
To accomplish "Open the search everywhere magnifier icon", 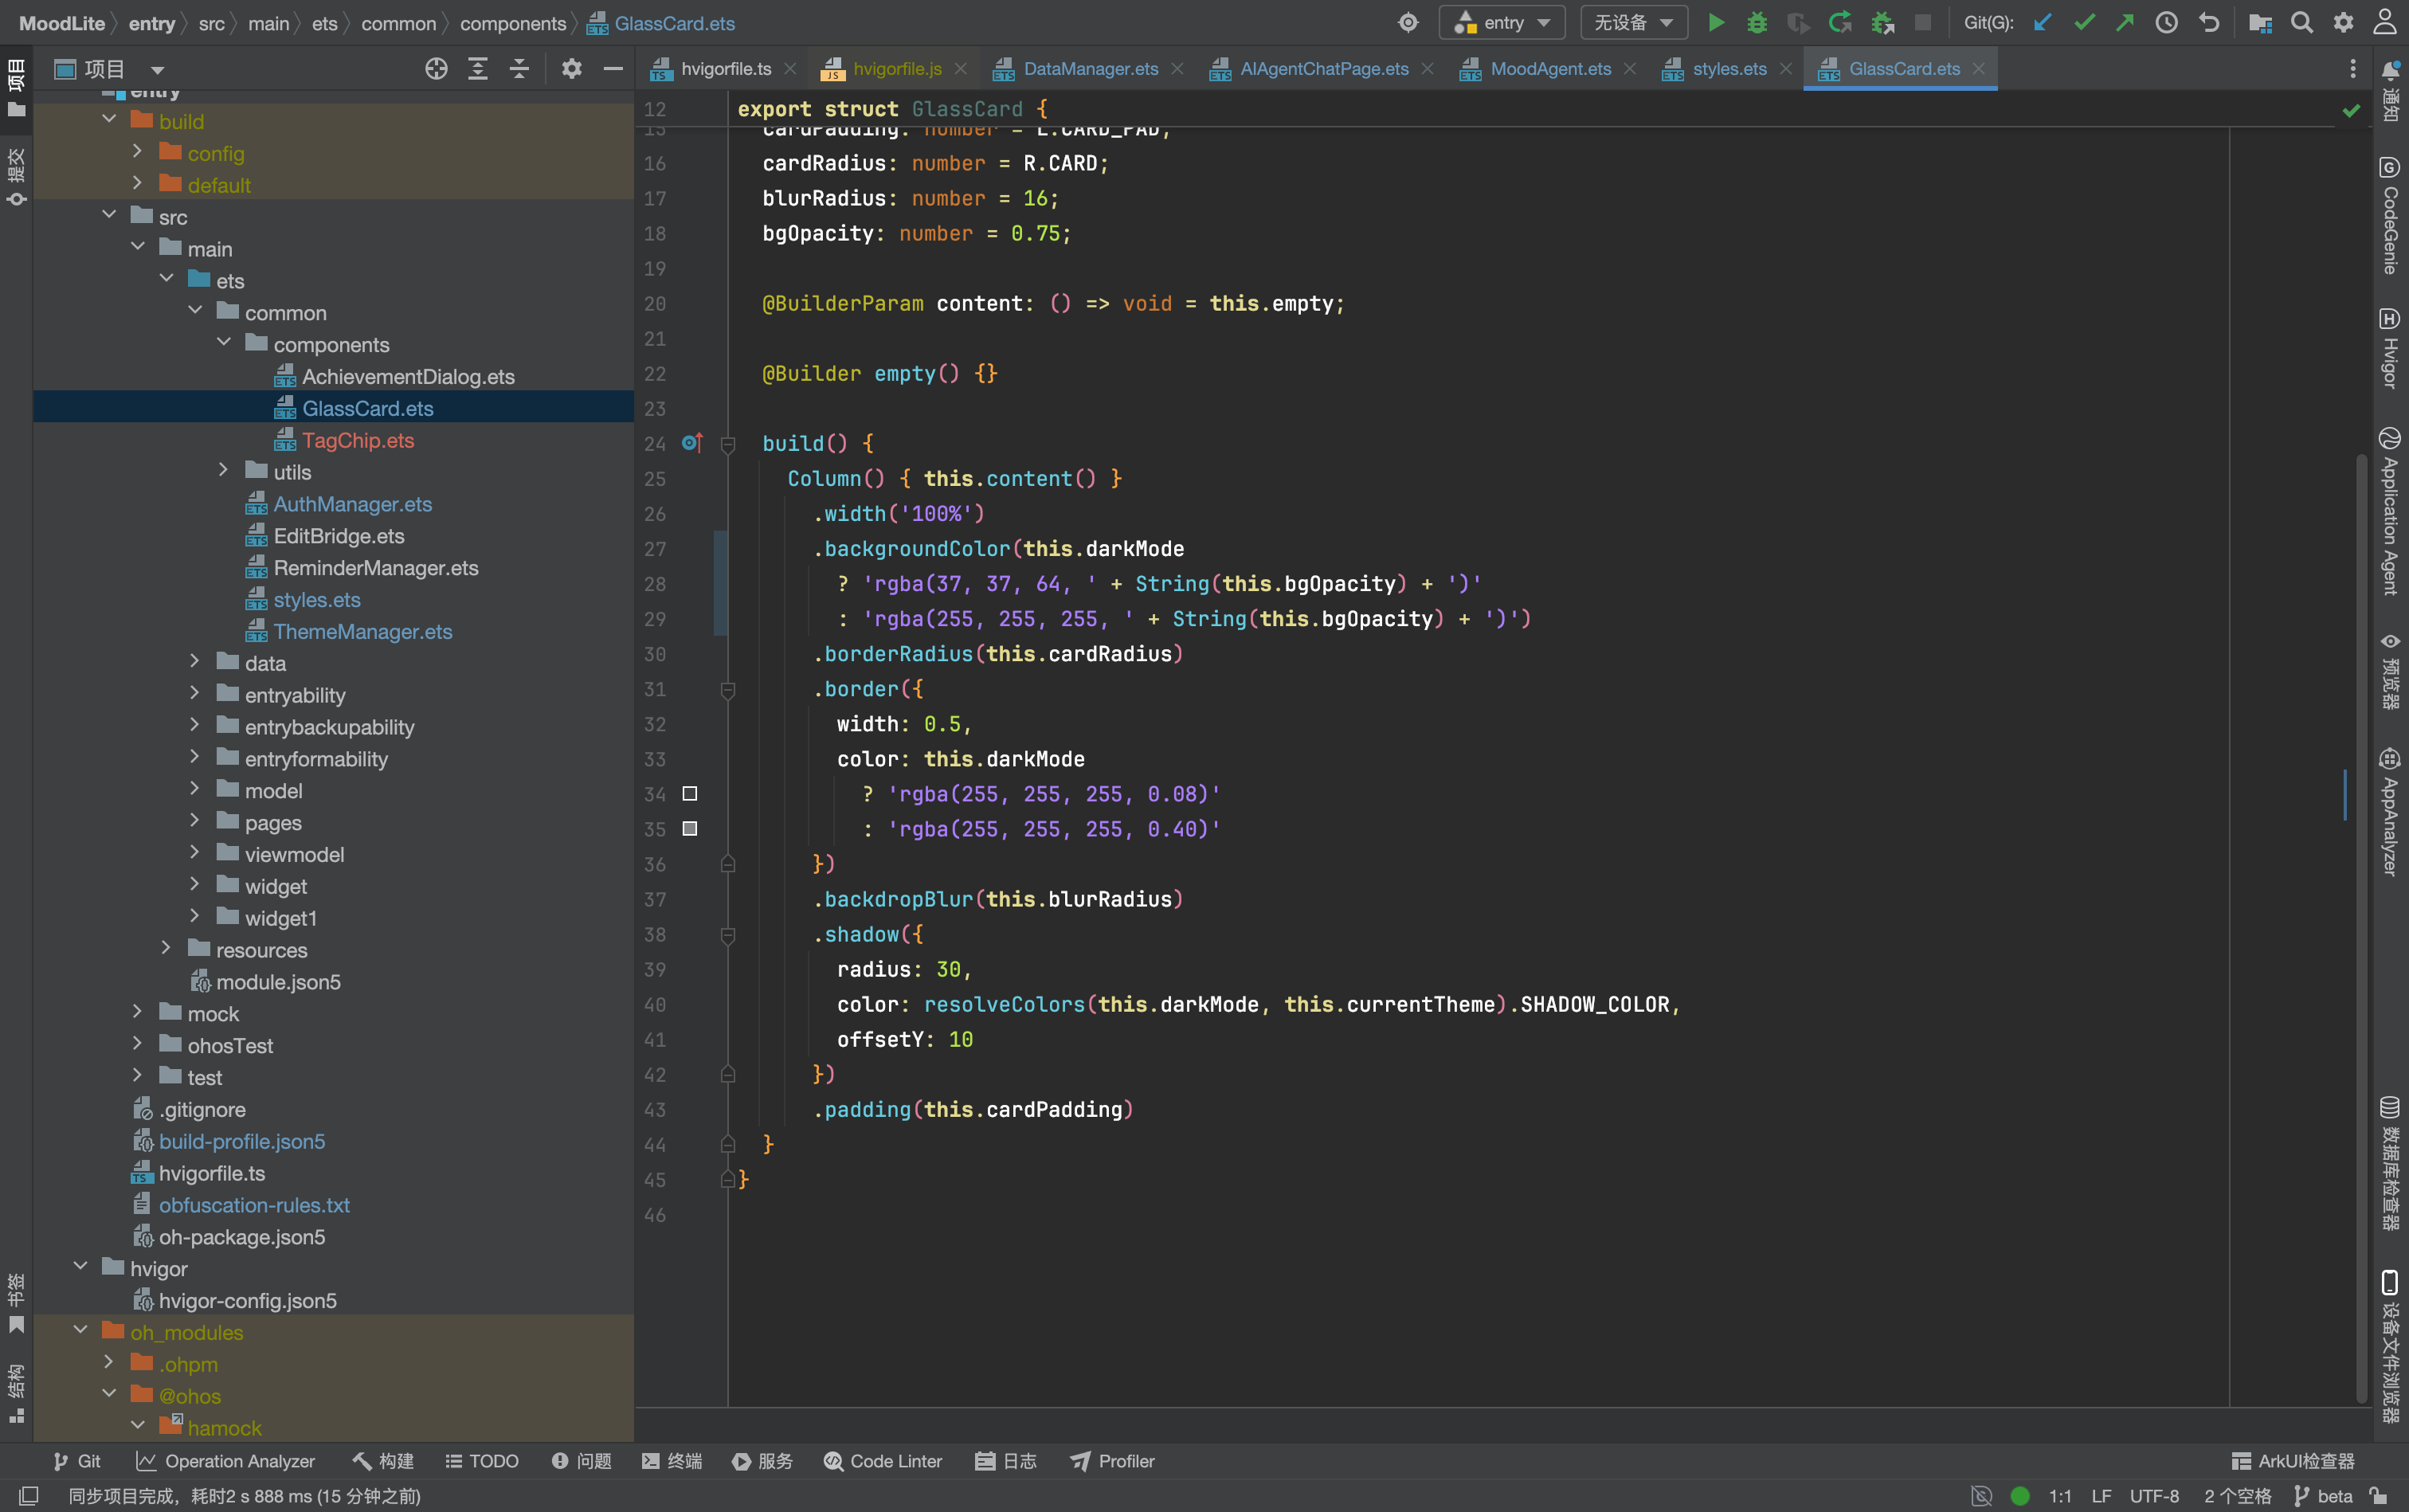I will coord(2302,22).
